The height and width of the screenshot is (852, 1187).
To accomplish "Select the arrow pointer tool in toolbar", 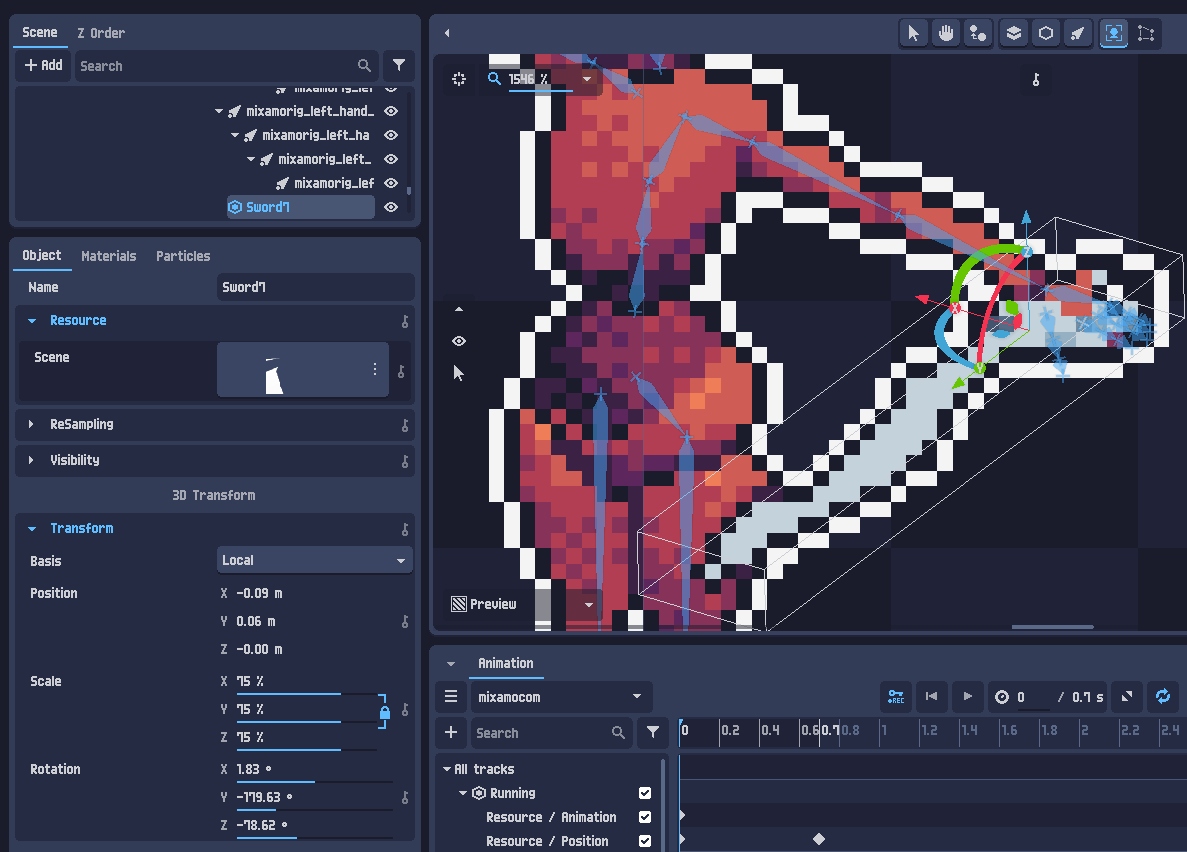I will pyautogui.click(x=914, y=33).
